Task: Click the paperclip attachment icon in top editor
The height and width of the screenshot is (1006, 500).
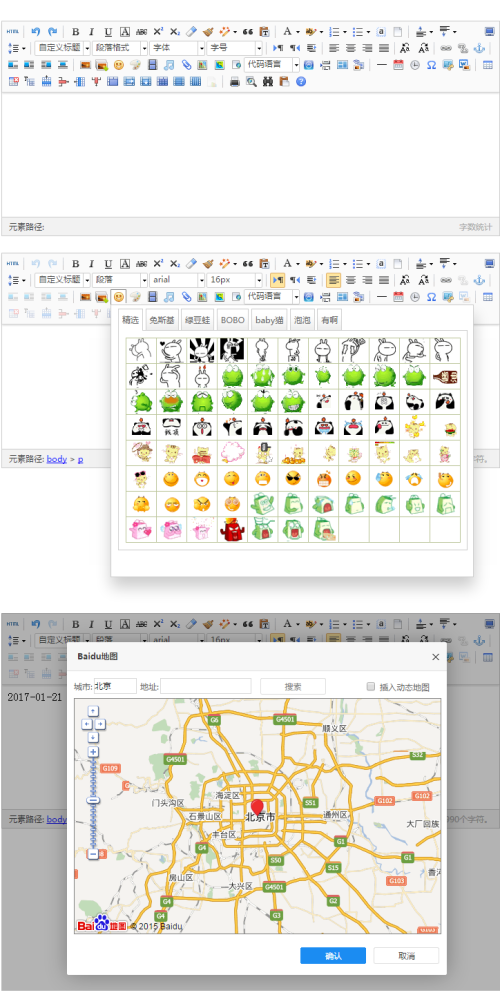Action: point(186,65)
